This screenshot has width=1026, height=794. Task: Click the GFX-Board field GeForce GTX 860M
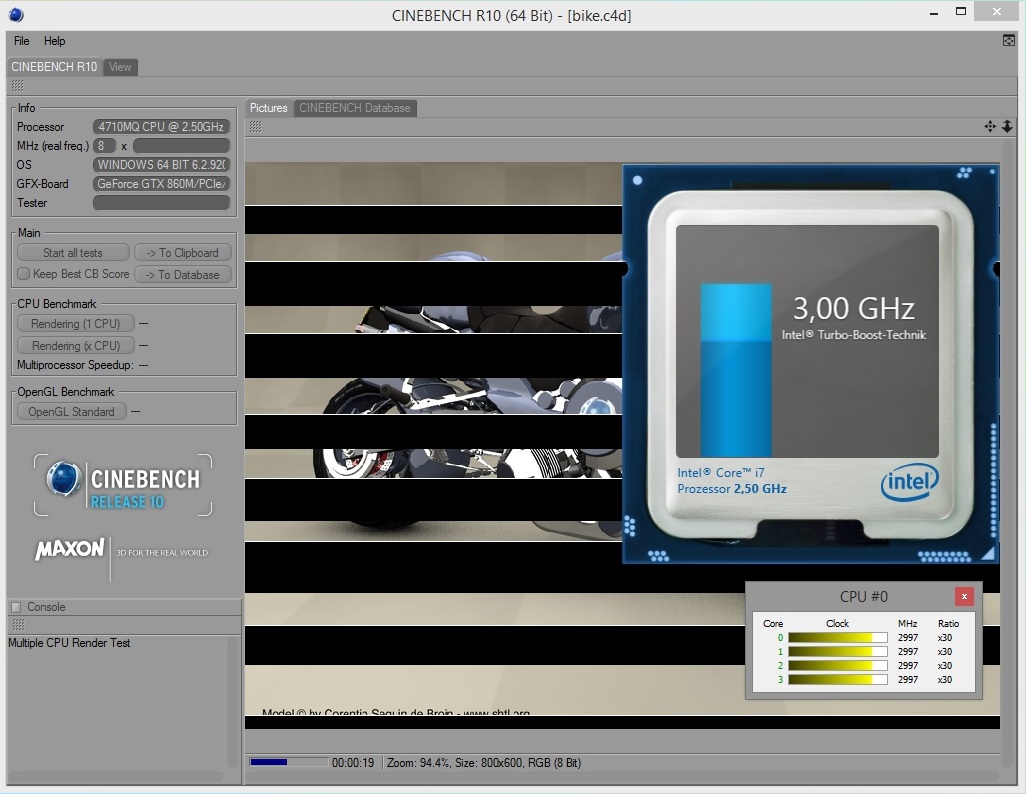[x=161, y=184]
